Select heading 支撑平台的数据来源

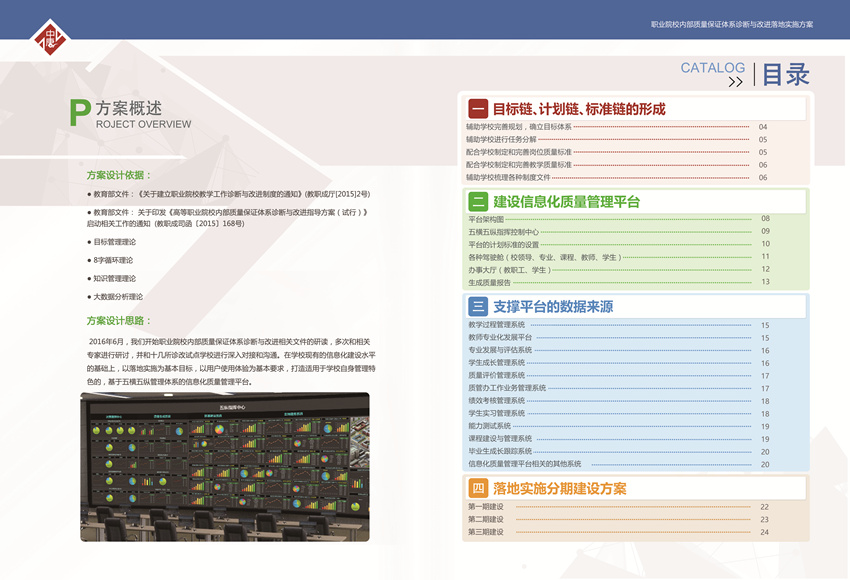(x=553, y=307)
